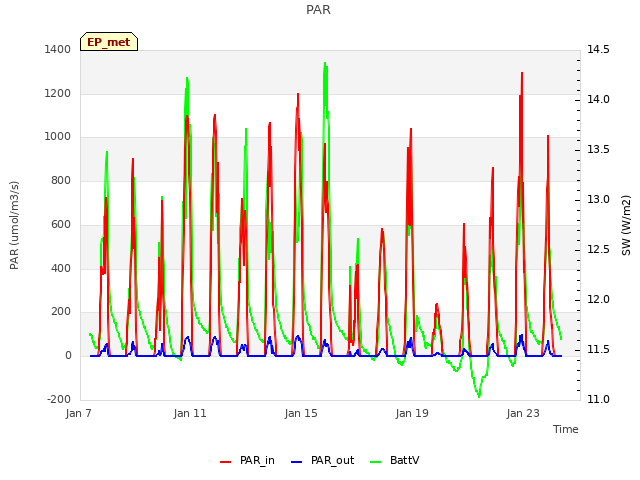This screenshot has width=640, height=480.
Task: Click the EP_met annotation label
Action: pyautogui.click(x=109, y=42)
